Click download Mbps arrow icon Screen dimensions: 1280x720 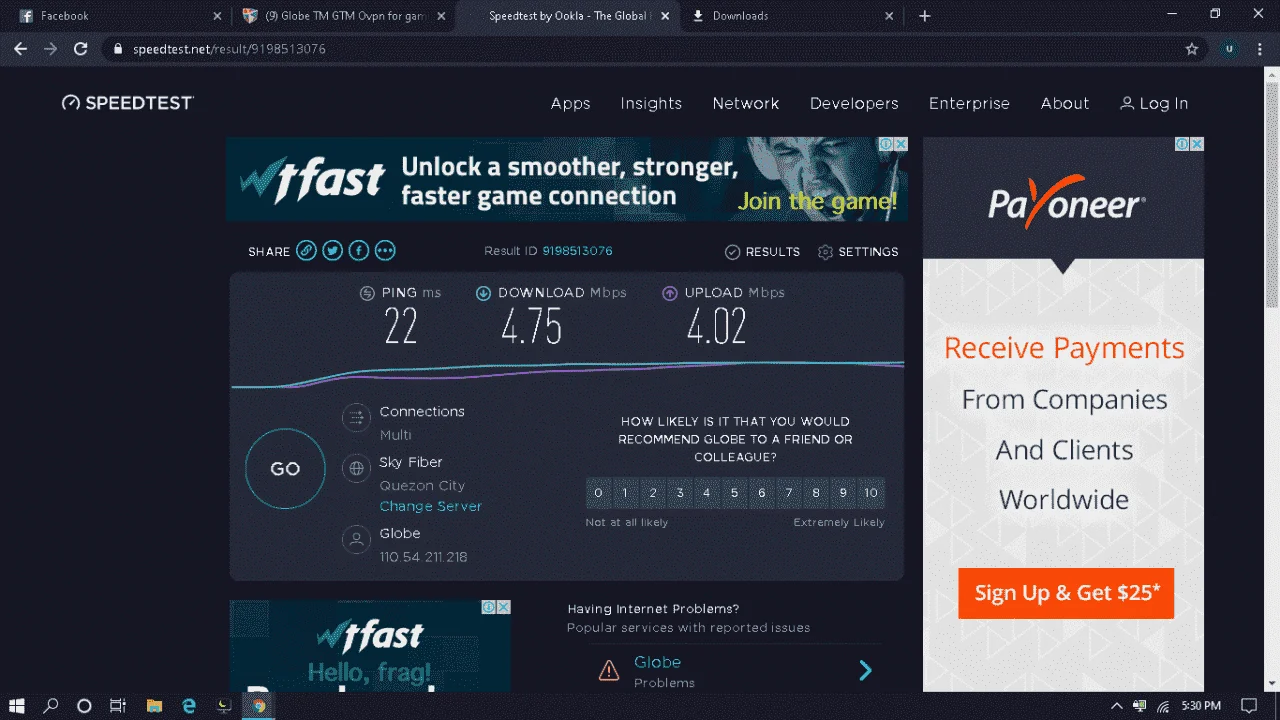coord(483,293)
